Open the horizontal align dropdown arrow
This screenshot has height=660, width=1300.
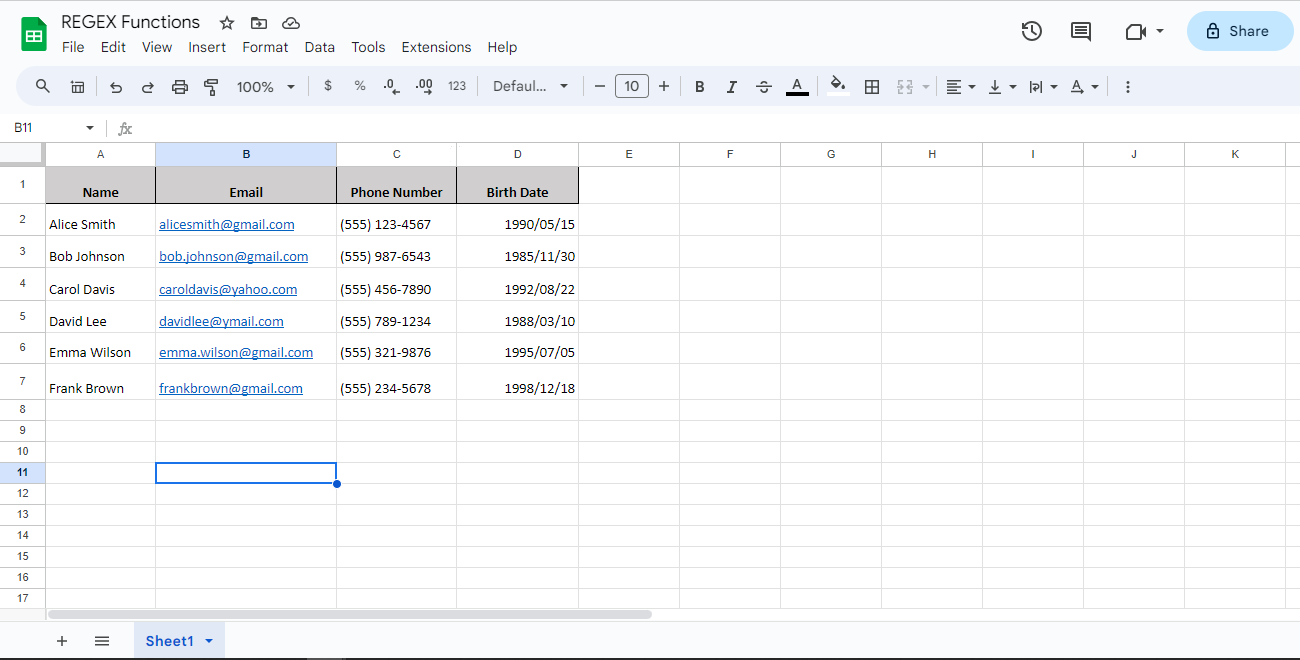pyautogui.click(x=972, y=86)
